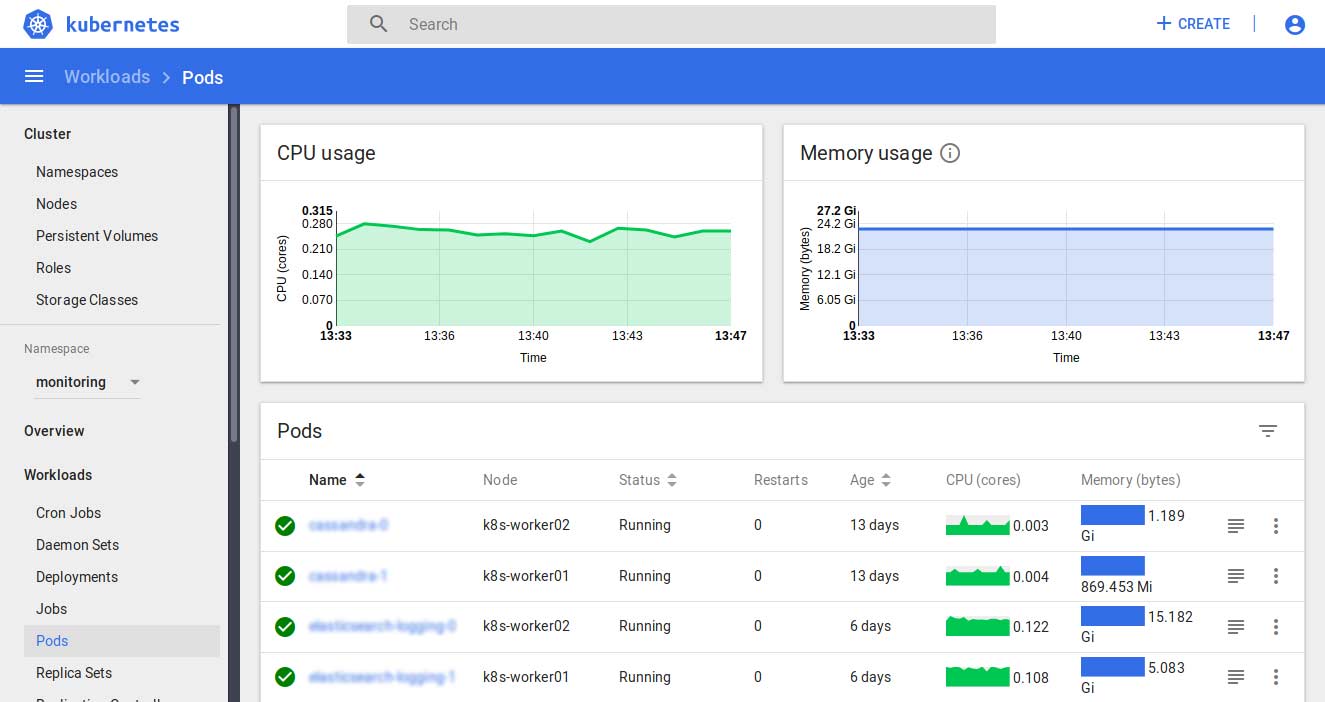Click the memory bar showing 1.189 Gi
1325x702 pixels.
pyautogui.click(x=1112, y=515)
